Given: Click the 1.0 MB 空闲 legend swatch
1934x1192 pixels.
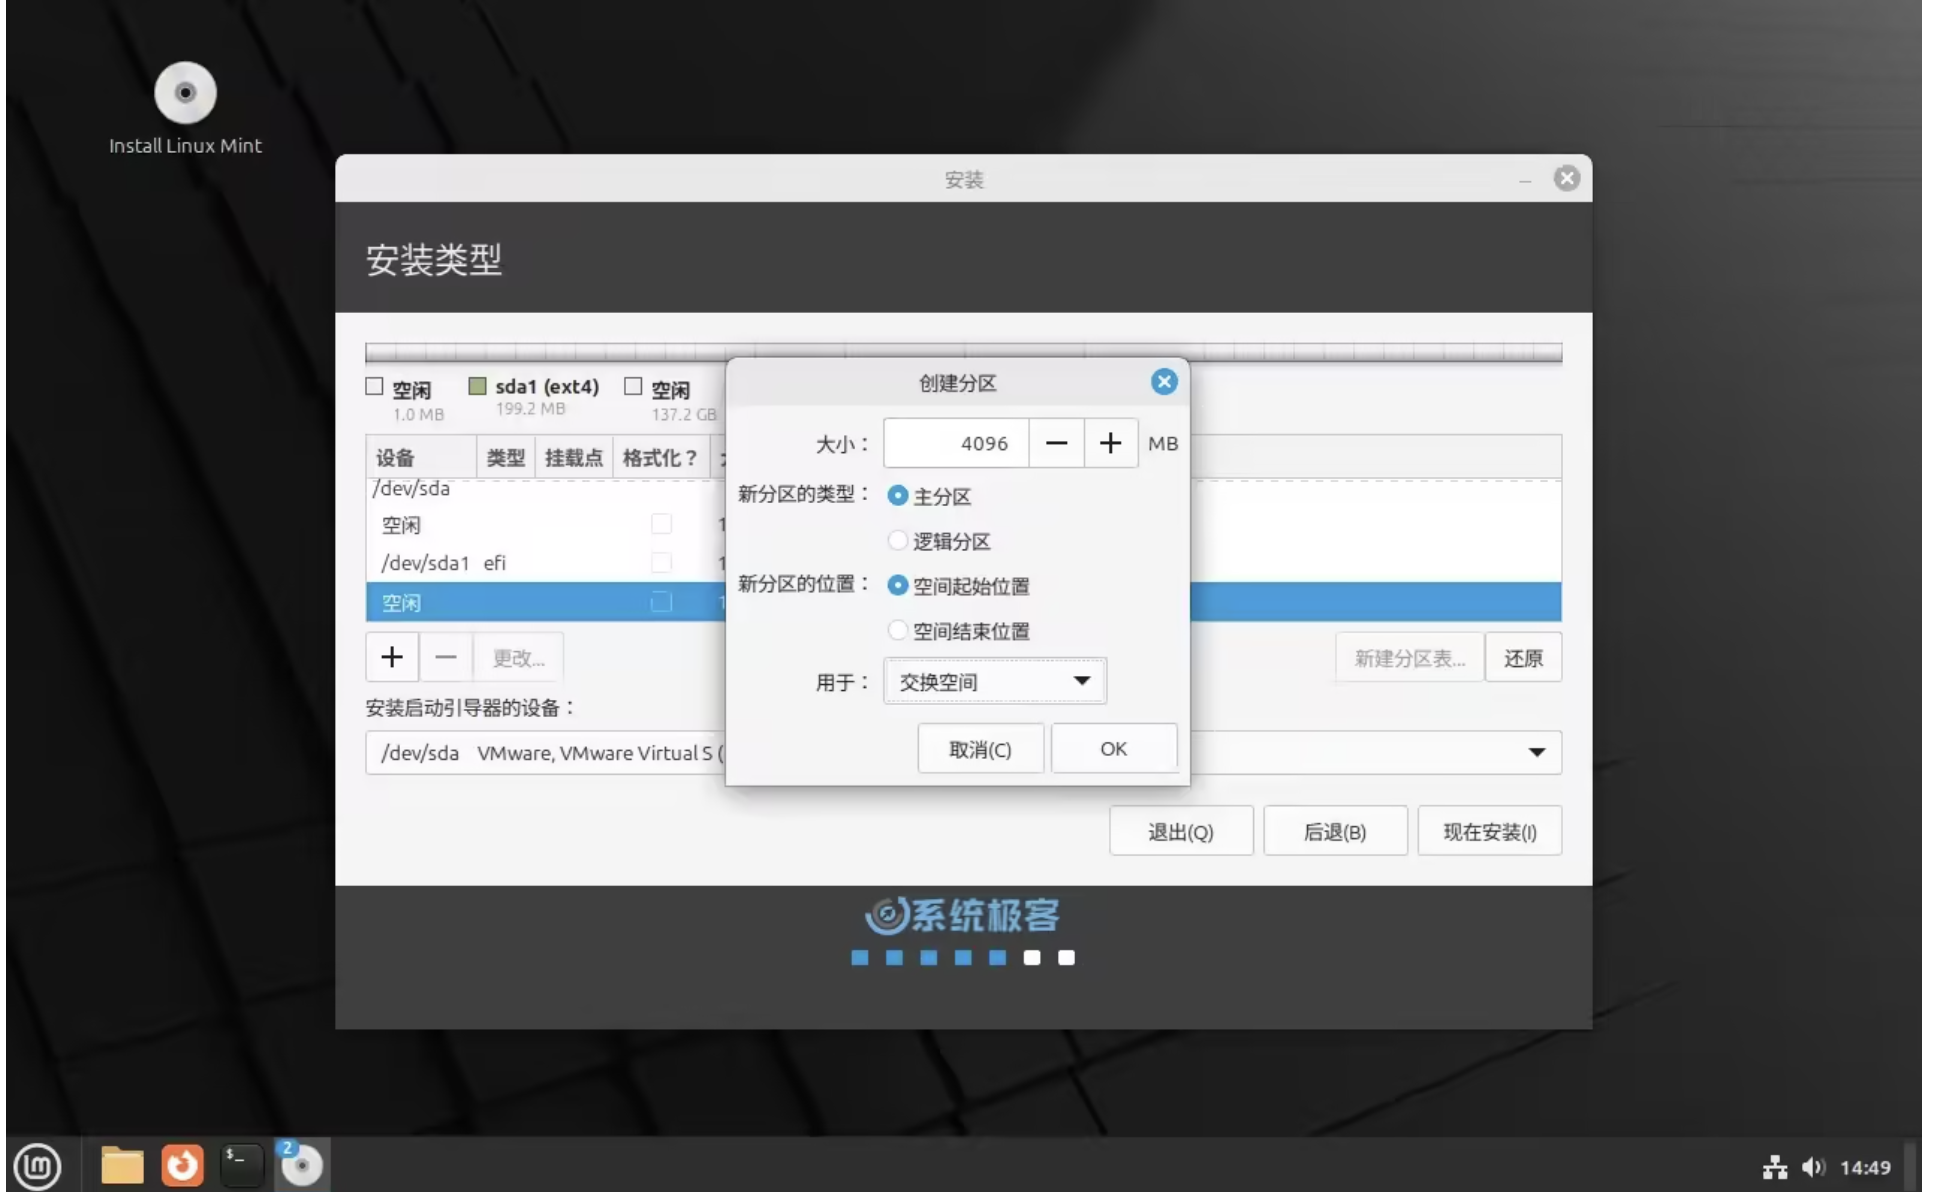Looking at the screenshot, I should [375, 386].
